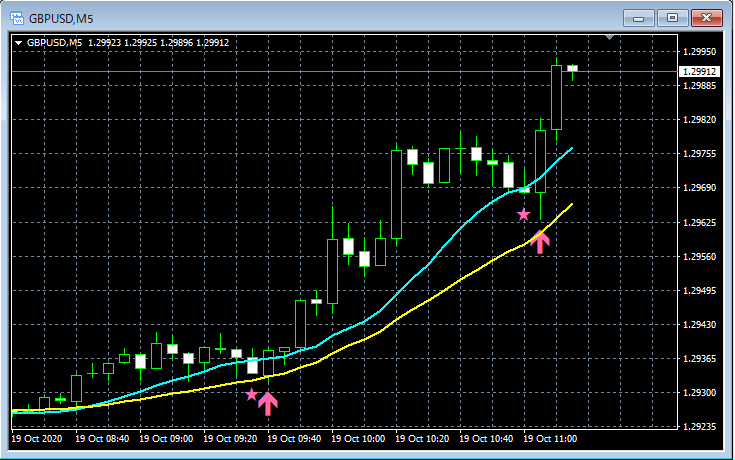Image resolution: width=735 pixels, height=460 pixels.
Task: Click the 1.29235 price scale label
Action: (x=700, y=427)
